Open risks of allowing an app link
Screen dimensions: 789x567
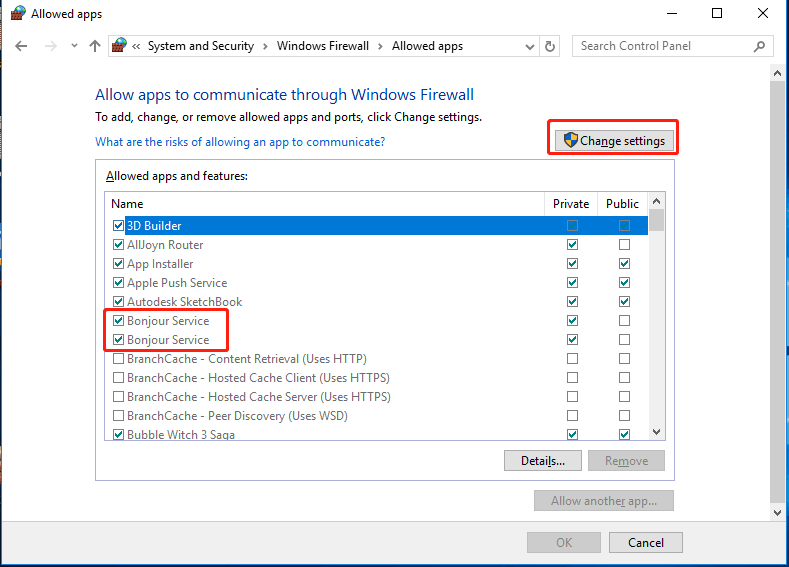click(240, 142)
